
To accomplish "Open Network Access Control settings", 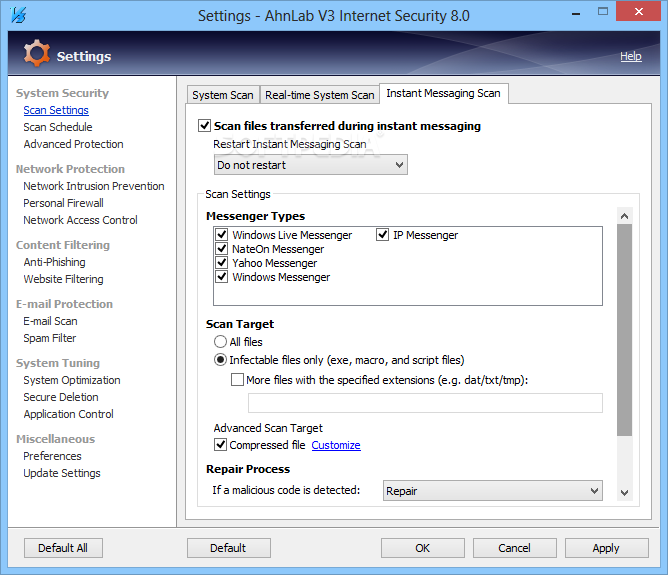I will [80, 220].
